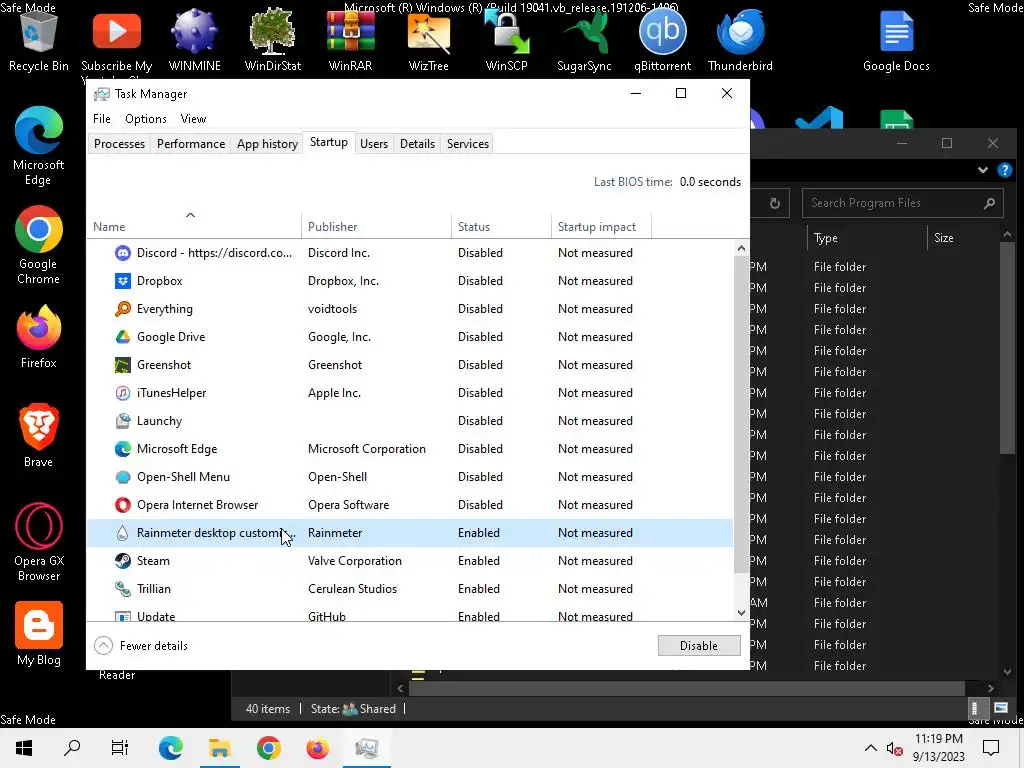Open Task View on the taskbar
Image resolution: width=1024 pixels, height=768 pixels.
(x=120, y=748)
